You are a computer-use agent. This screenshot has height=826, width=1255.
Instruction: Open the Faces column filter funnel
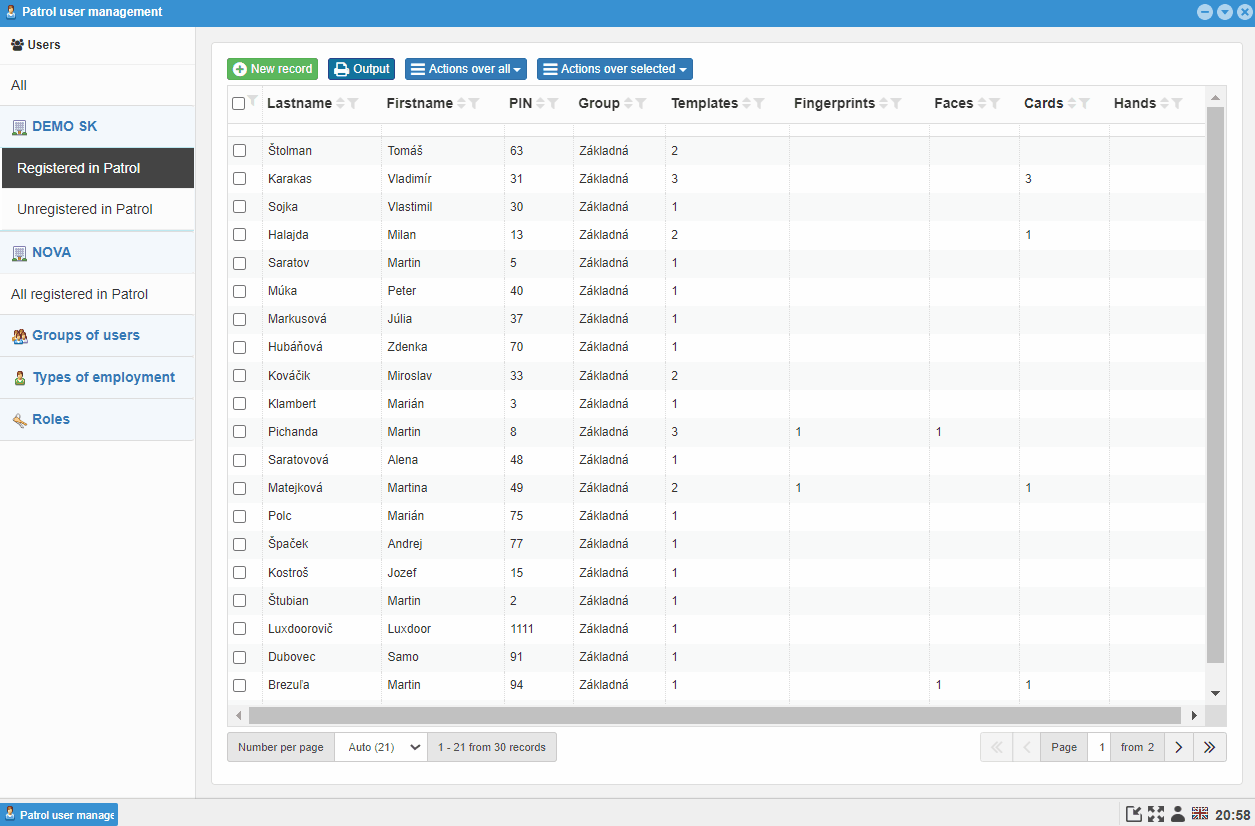994,103
